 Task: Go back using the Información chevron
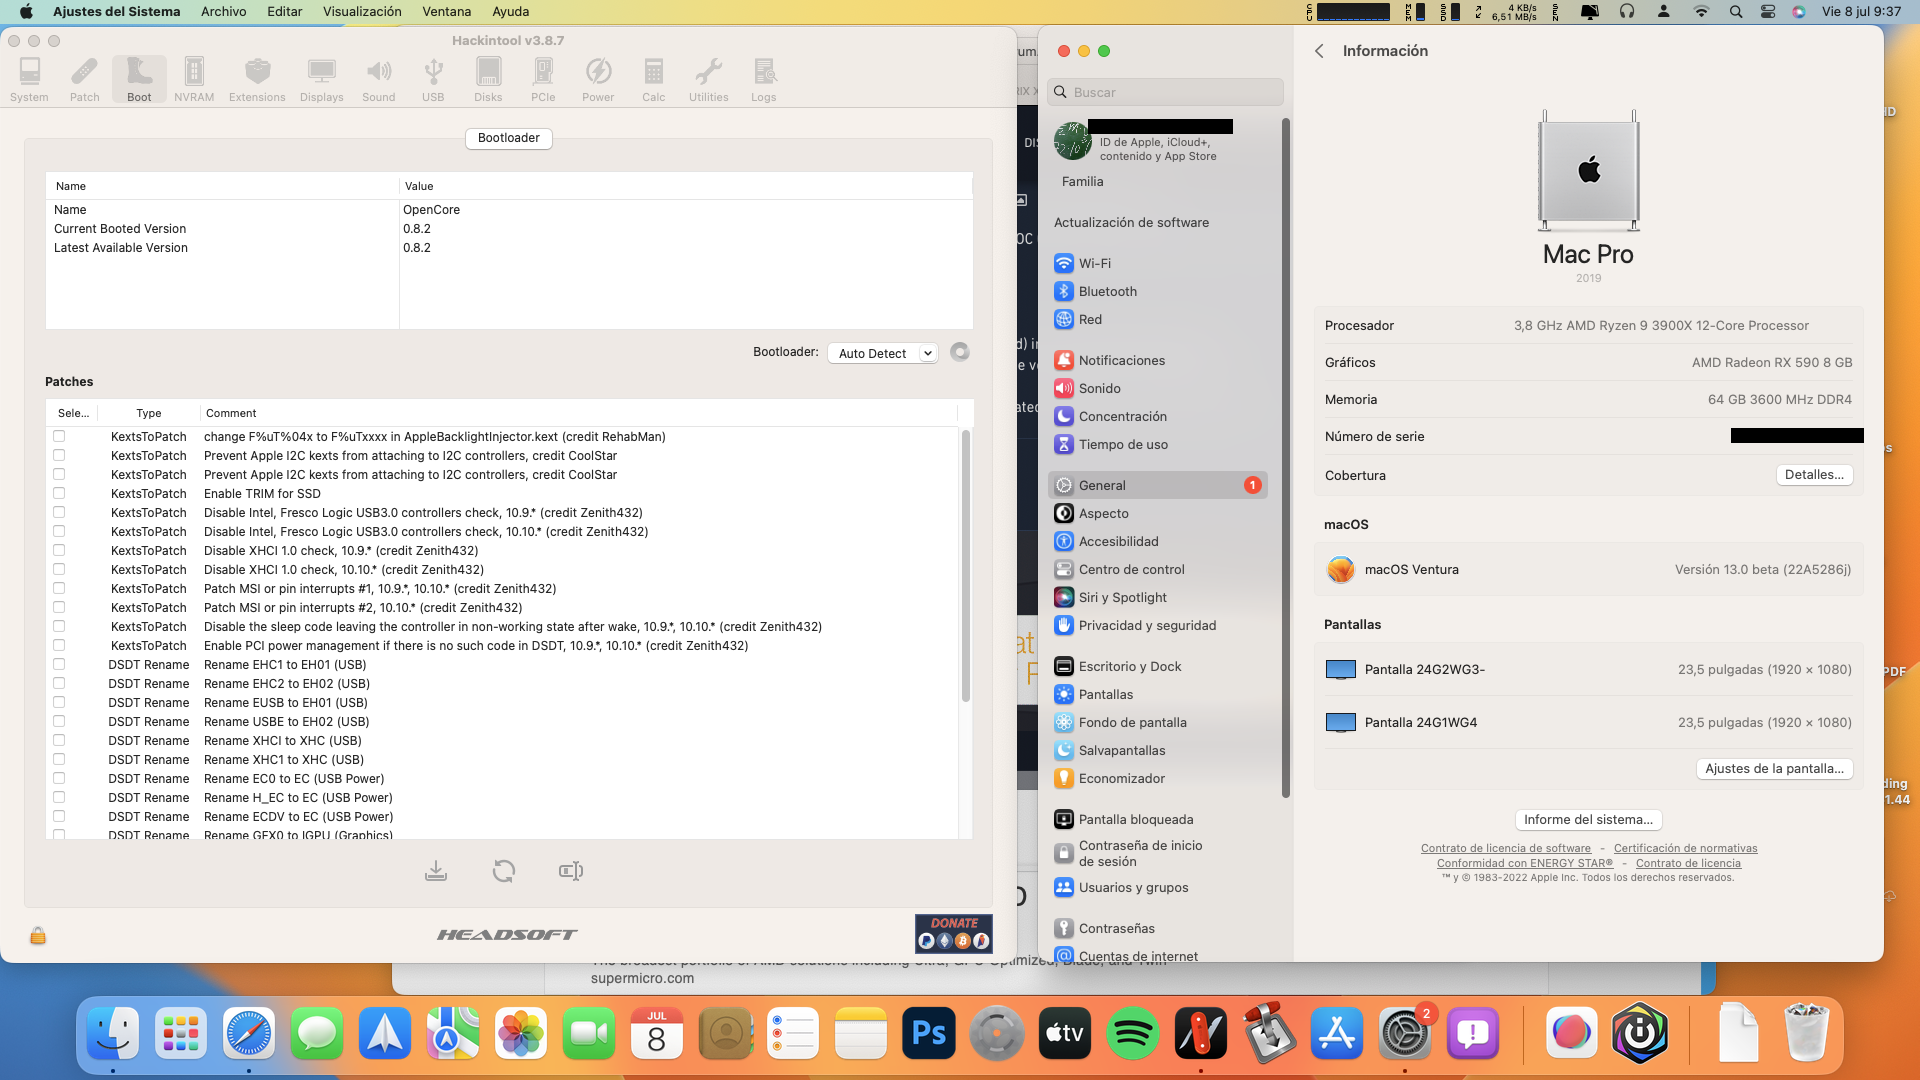[x=1319, y=51]
